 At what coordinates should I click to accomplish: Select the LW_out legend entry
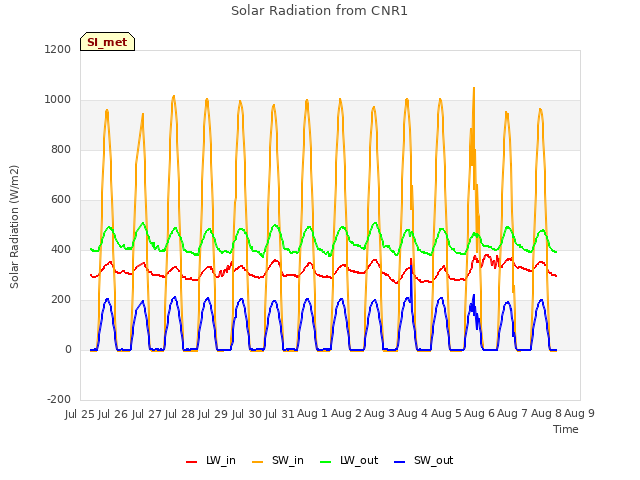click(349, 460)
